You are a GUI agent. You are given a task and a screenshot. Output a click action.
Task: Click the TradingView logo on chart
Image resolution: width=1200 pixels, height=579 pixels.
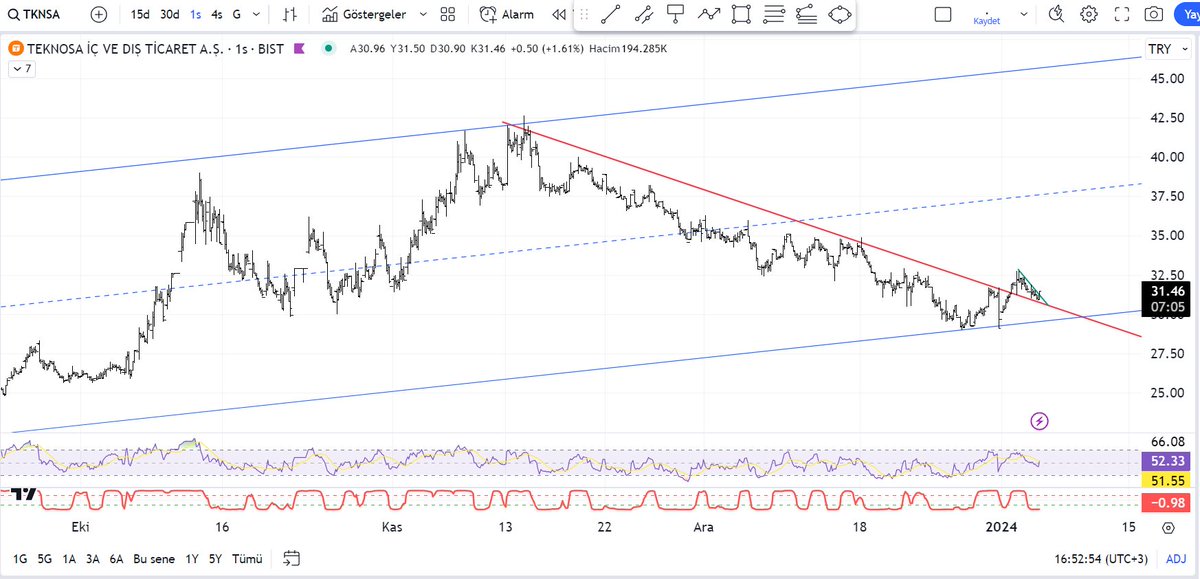21,494
